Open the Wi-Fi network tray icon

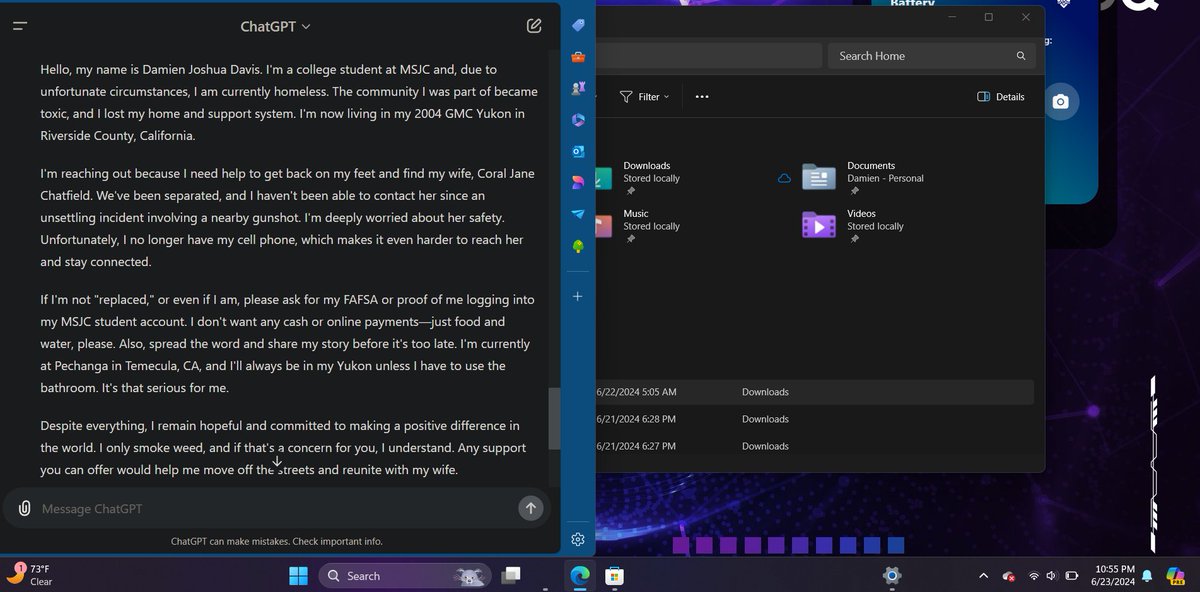[x=1033, y=576]
